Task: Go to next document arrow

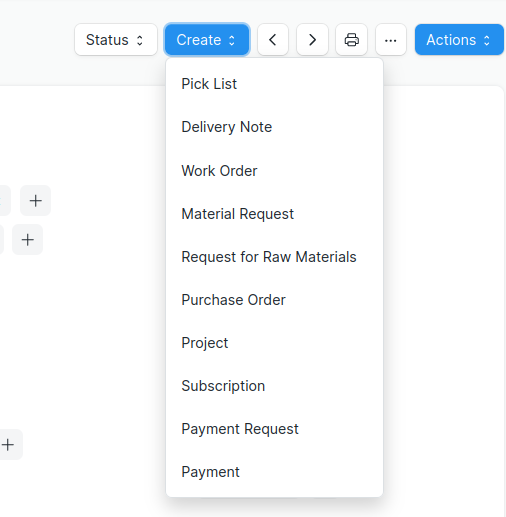Action: pos(312,40)
